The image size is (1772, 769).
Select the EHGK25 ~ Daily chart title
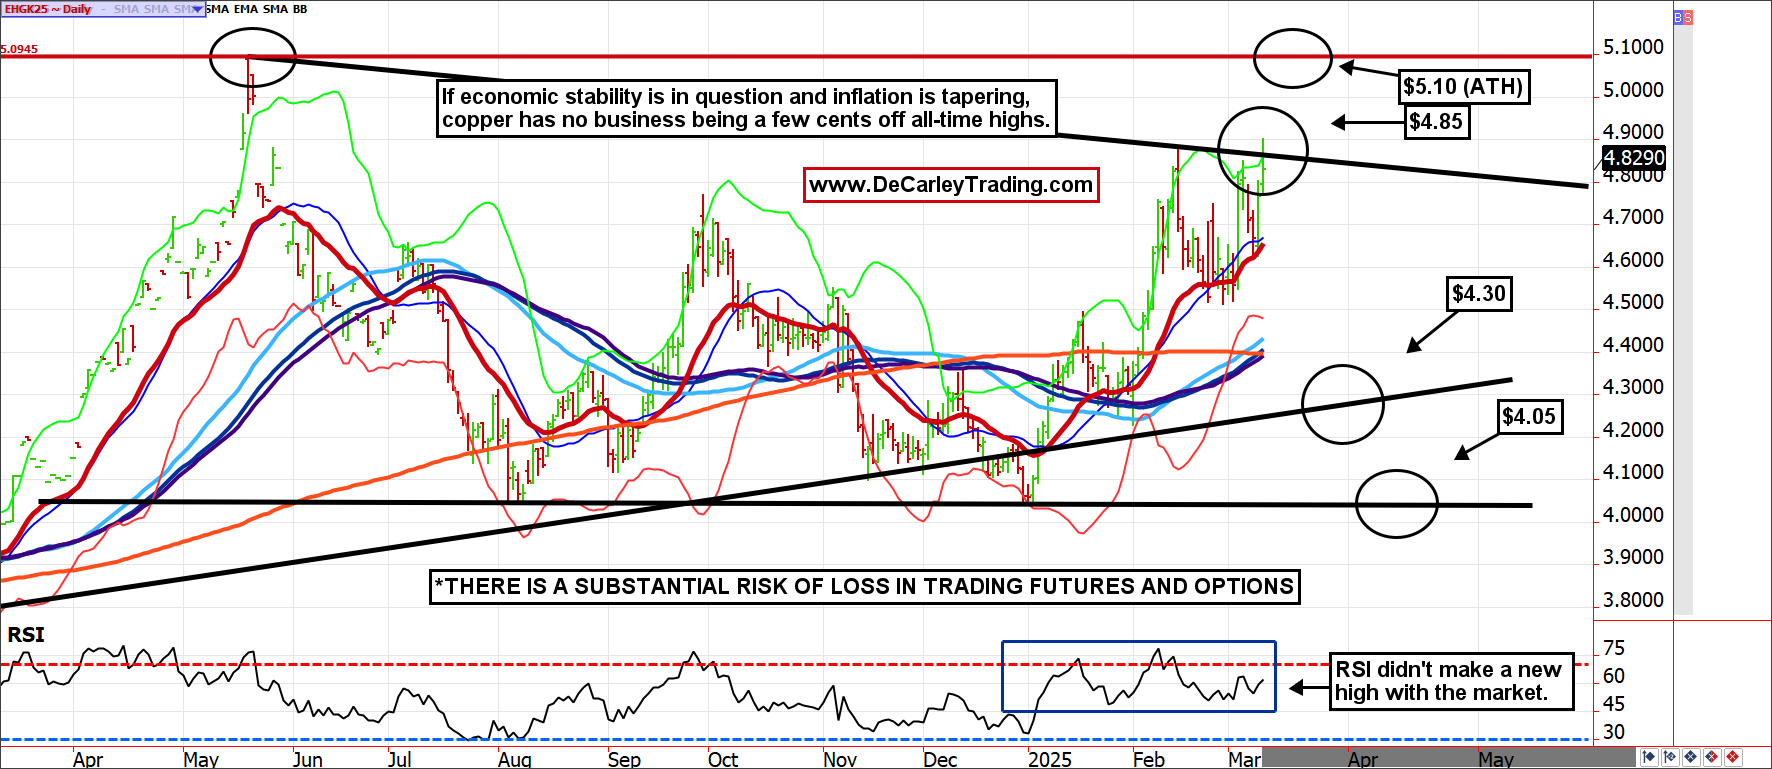48,9
